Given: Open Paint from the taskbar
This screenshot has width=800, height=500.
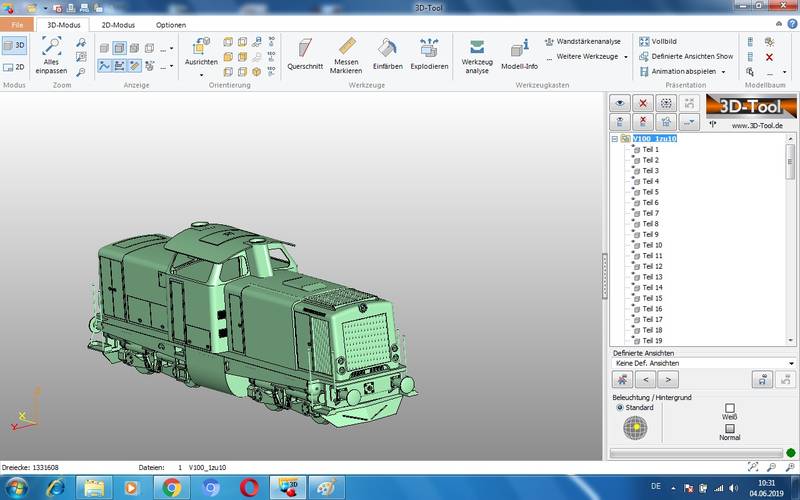Looking at the screenshot, I should click(x=327, y=488).
